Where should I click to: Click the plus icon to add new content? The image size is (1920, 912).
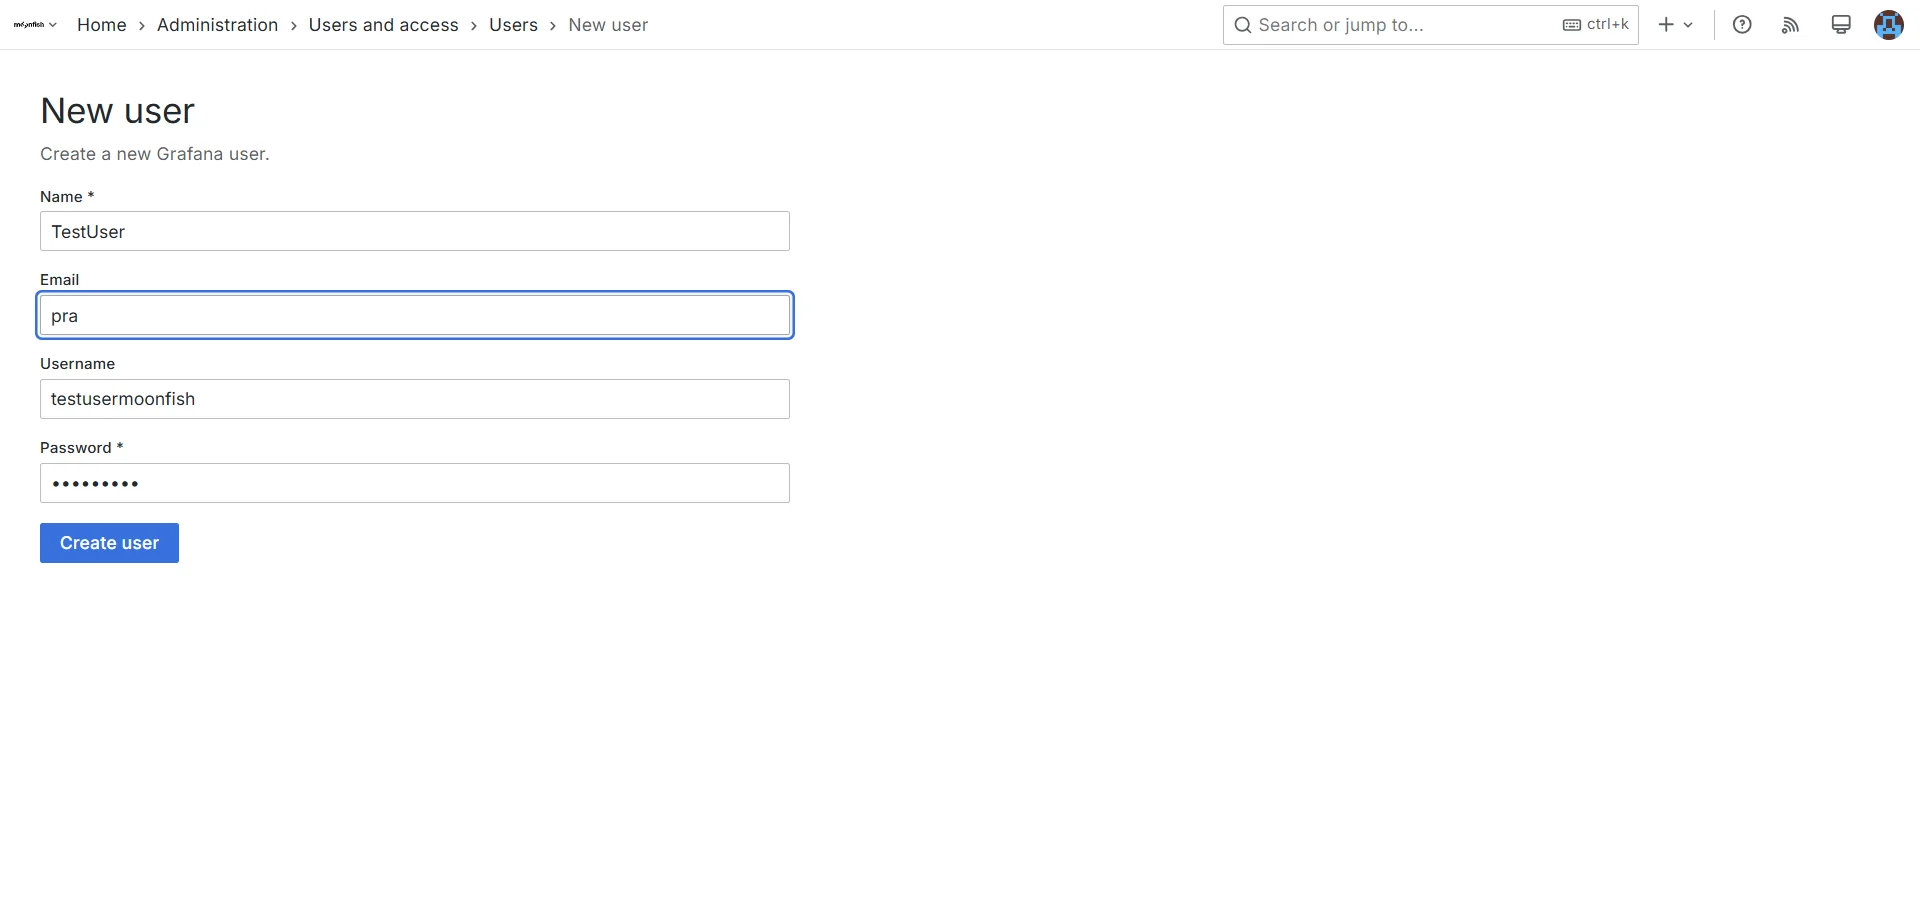1665,24
